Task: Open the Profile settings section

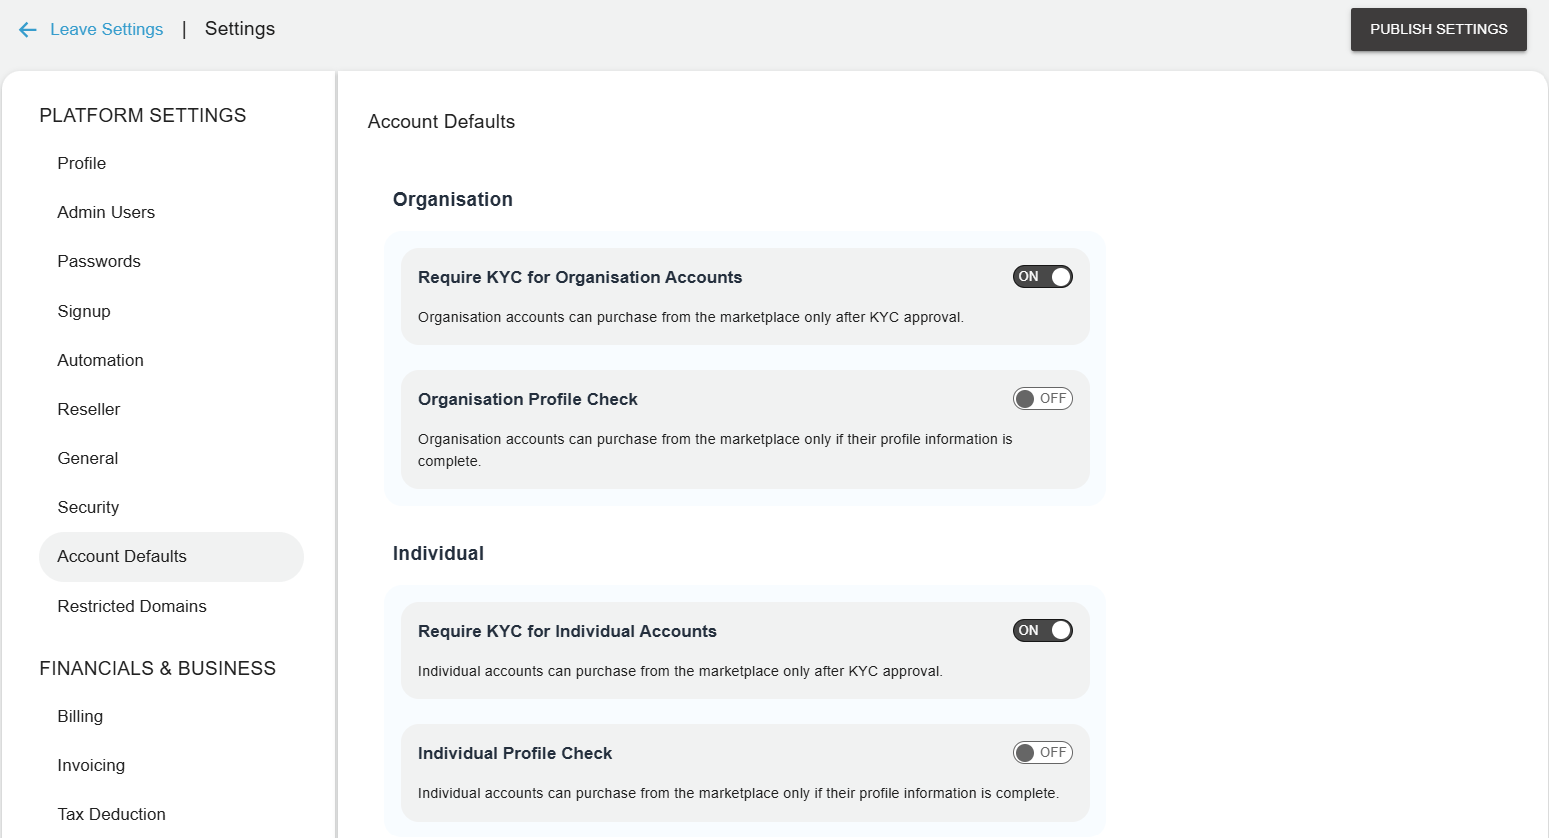Action: 81,163
